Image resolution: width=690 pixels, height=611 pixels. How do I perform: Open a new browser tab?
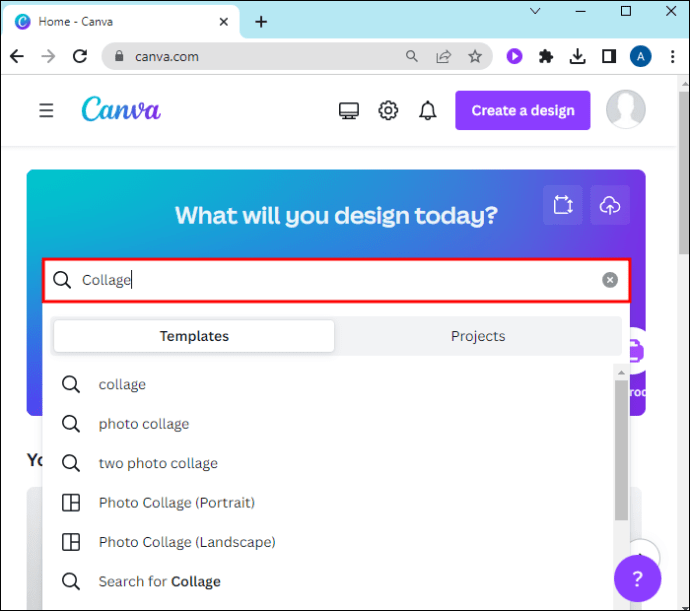click(261, 22)
